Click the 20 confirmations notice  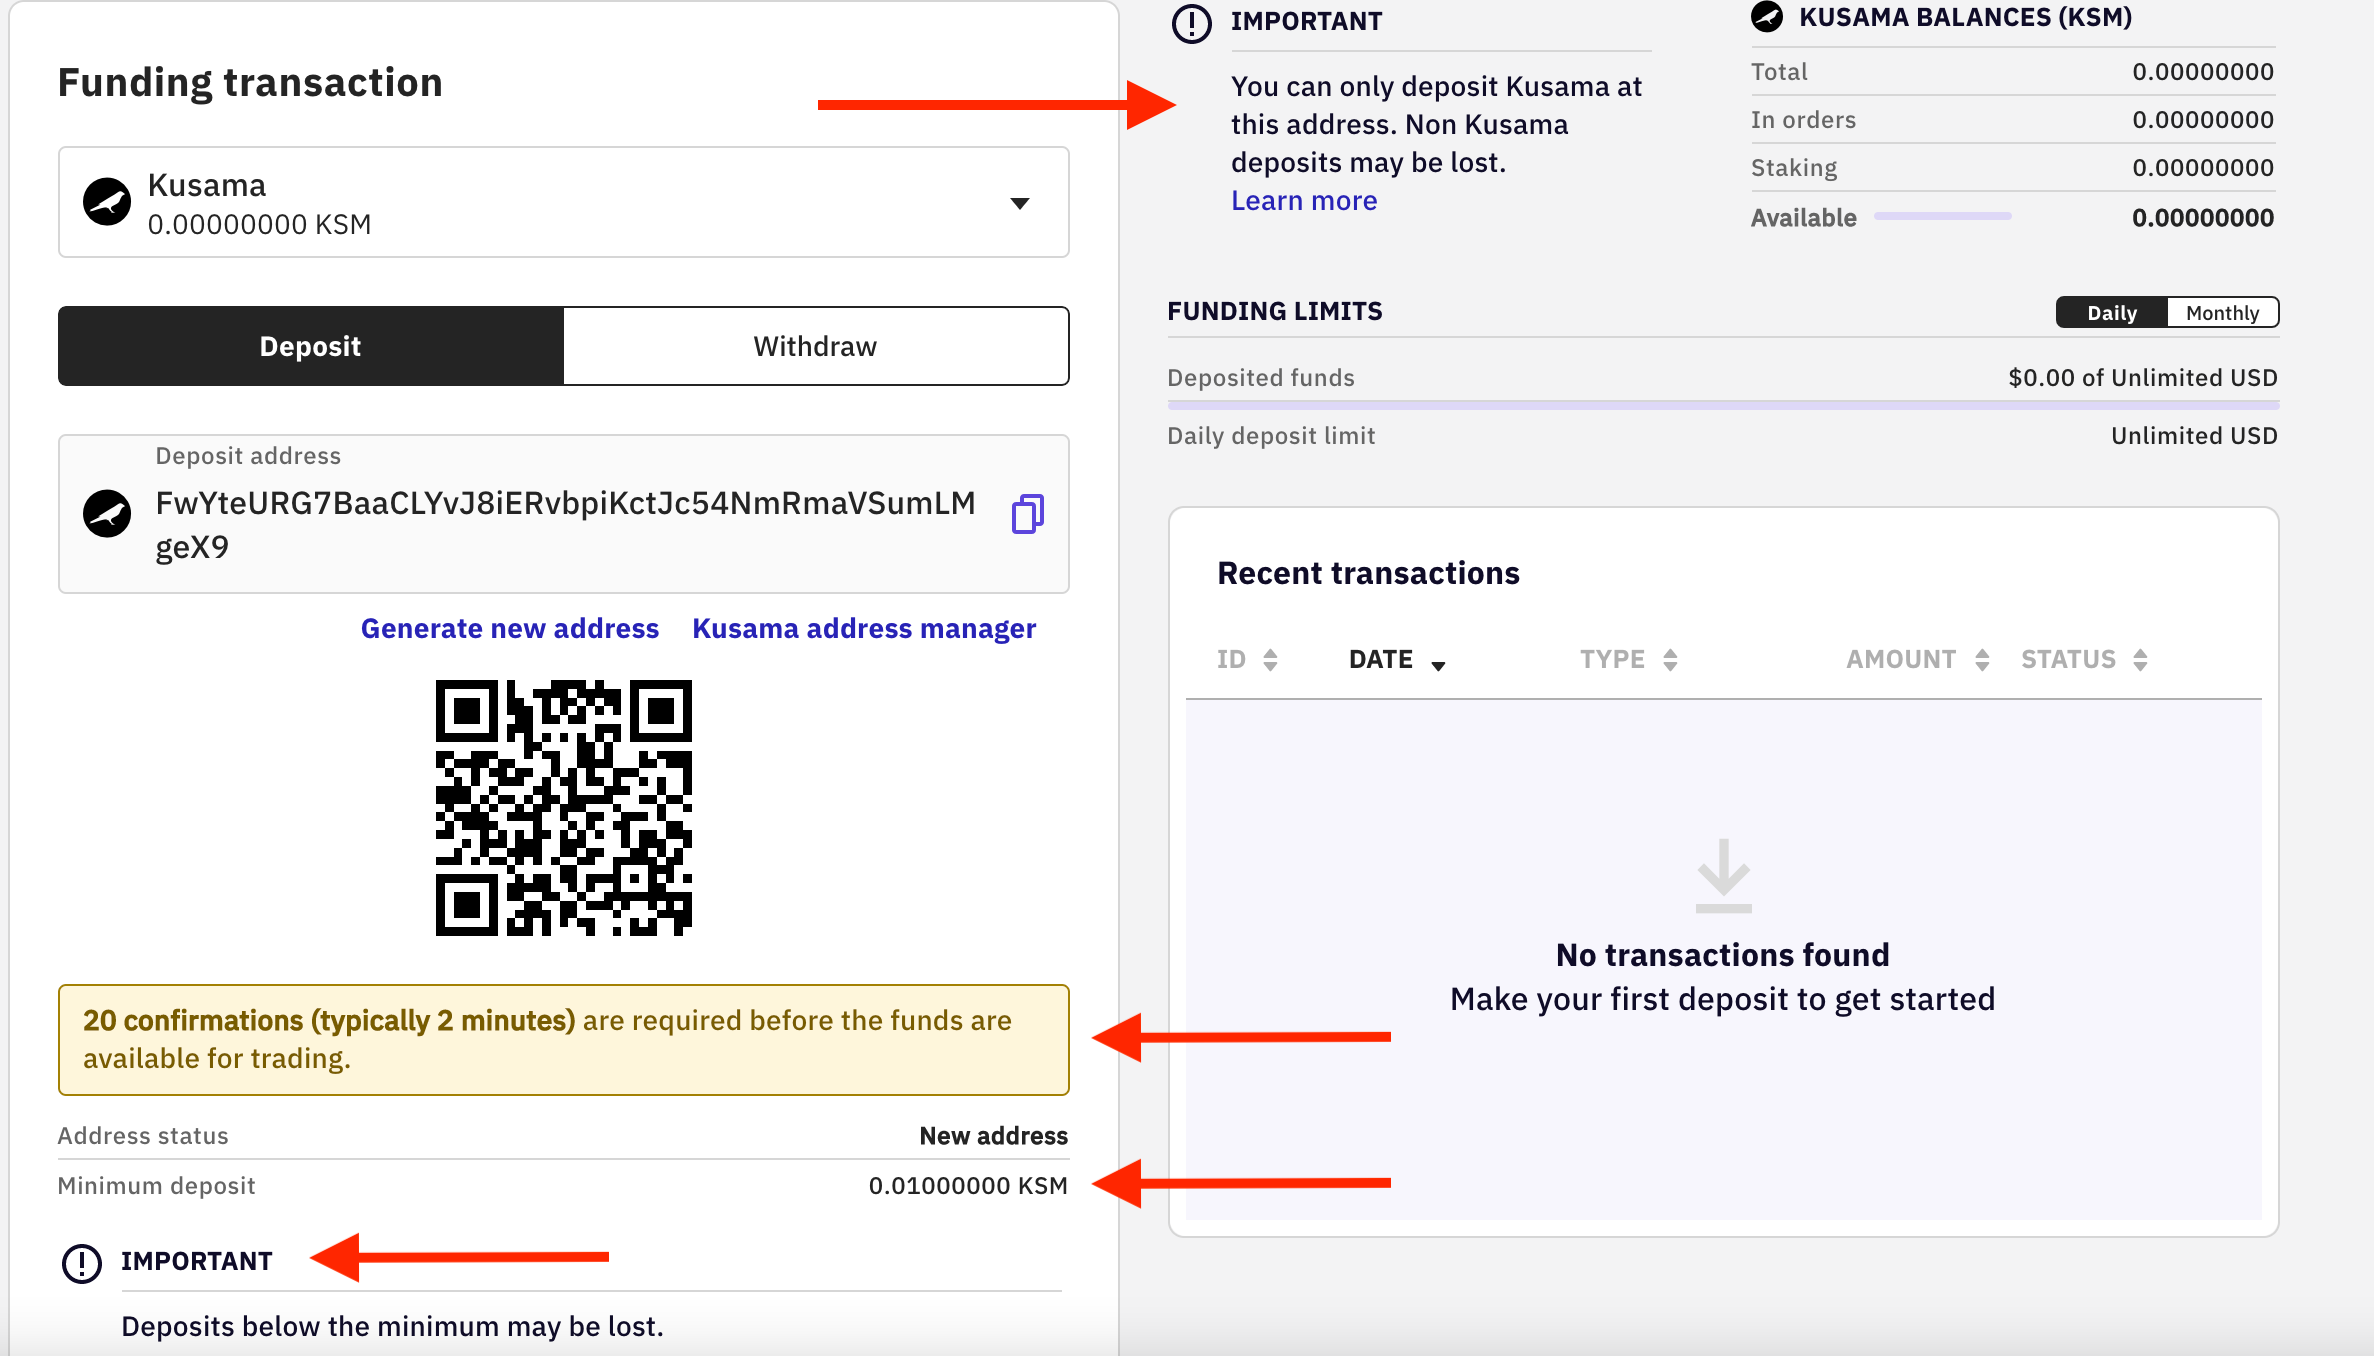564,1040
